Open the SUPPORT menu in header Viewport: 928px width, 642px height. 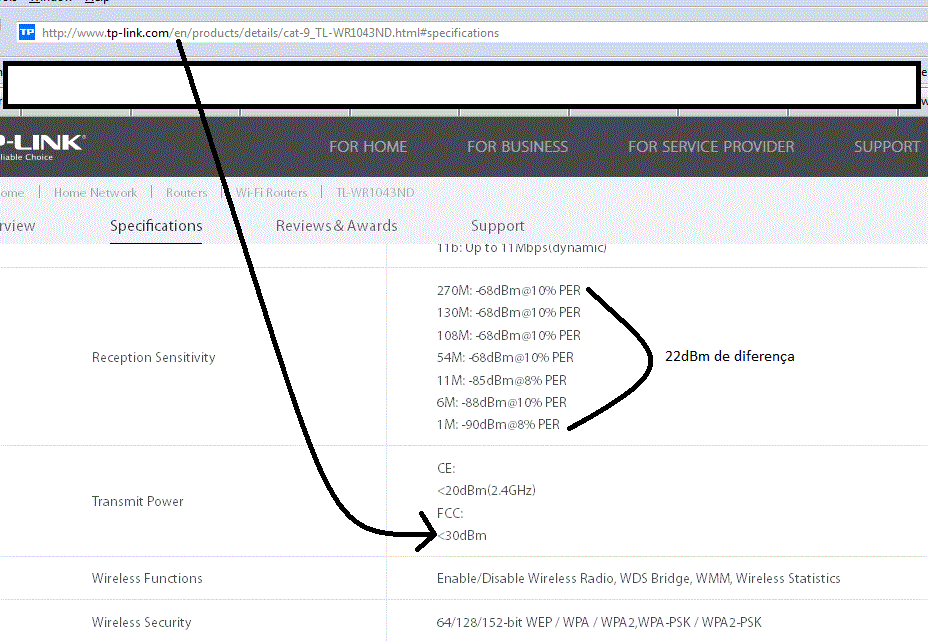click(887, 146)
